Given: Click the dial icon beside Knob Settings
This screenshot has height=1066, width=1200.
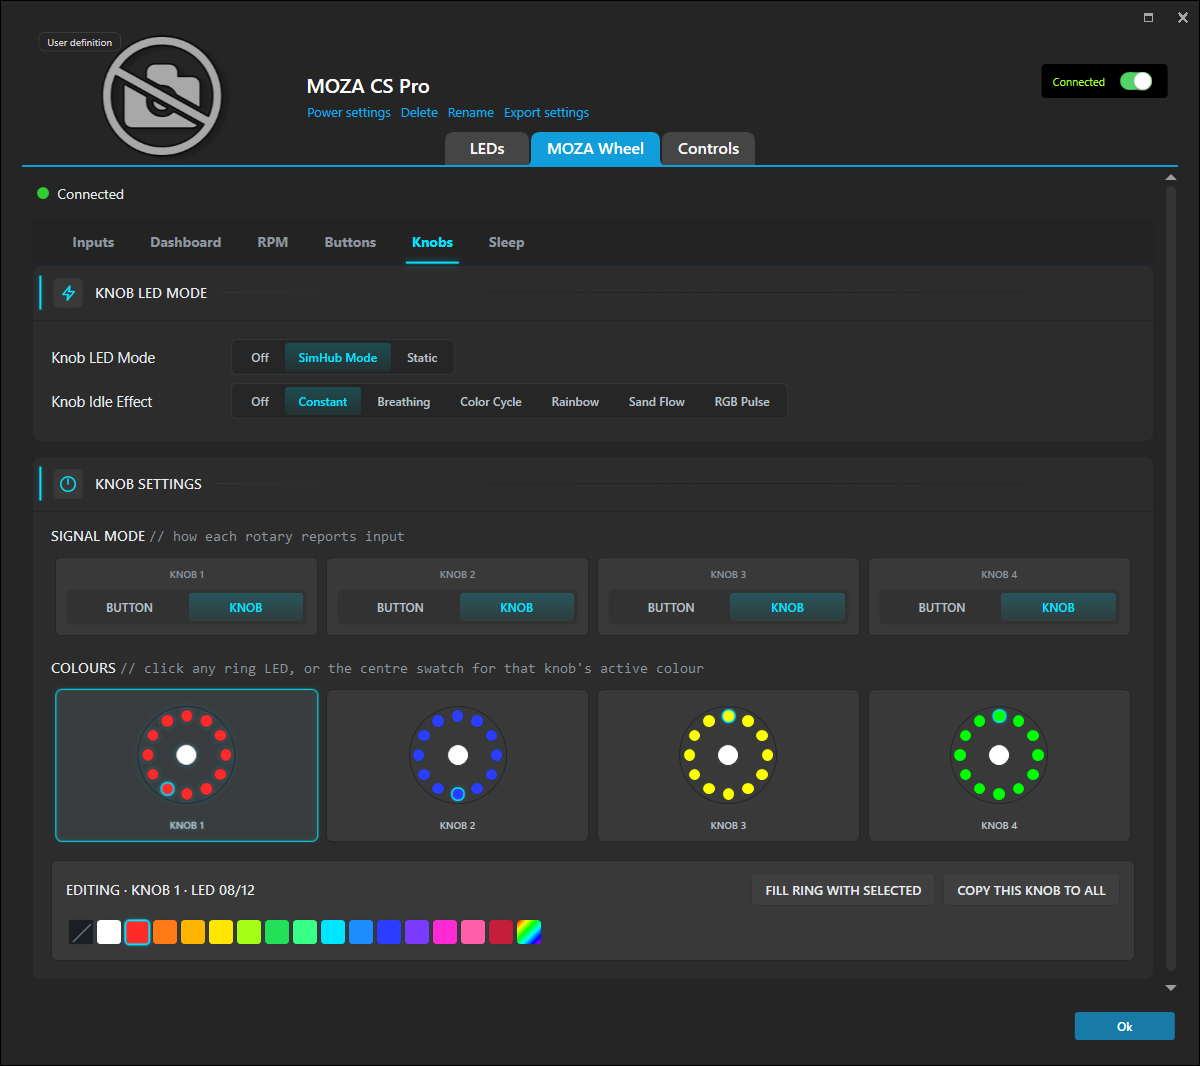Looking at the screenshot, I should pos(68,484).
